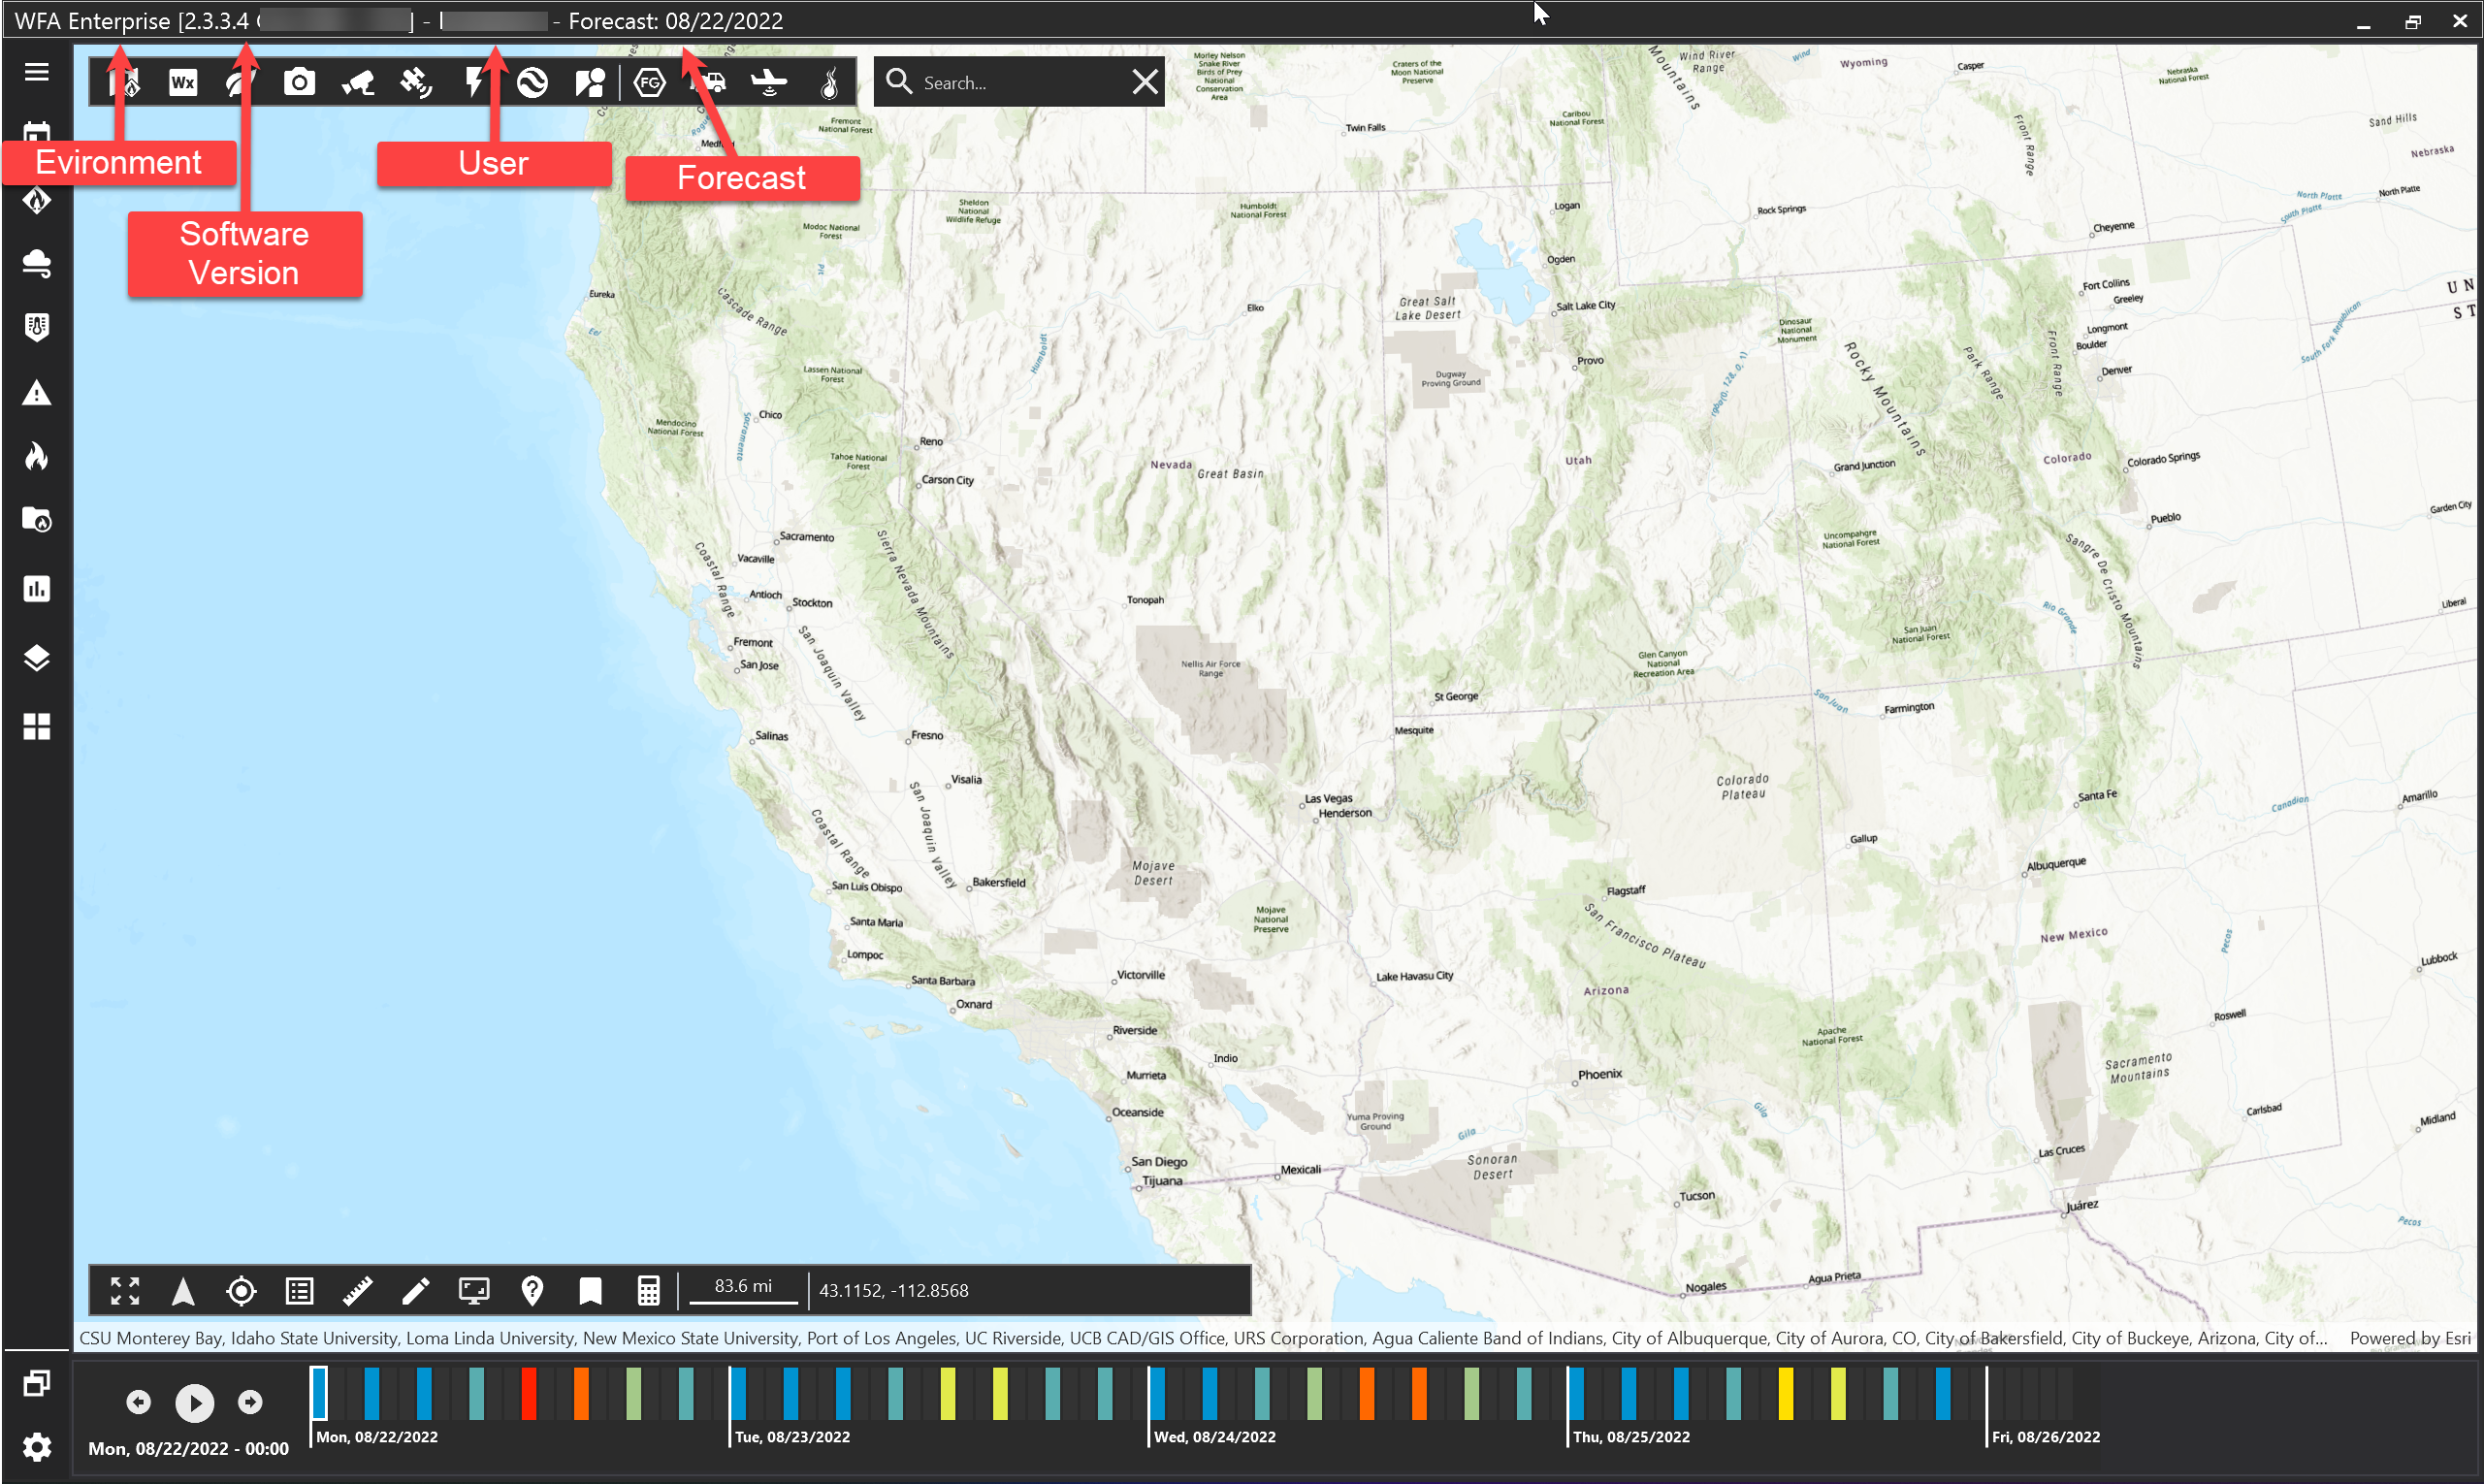Viewport: 2484px width, 1484px height.
Task: Toggle the layers stack in sidebar
Action: [37, 658]
